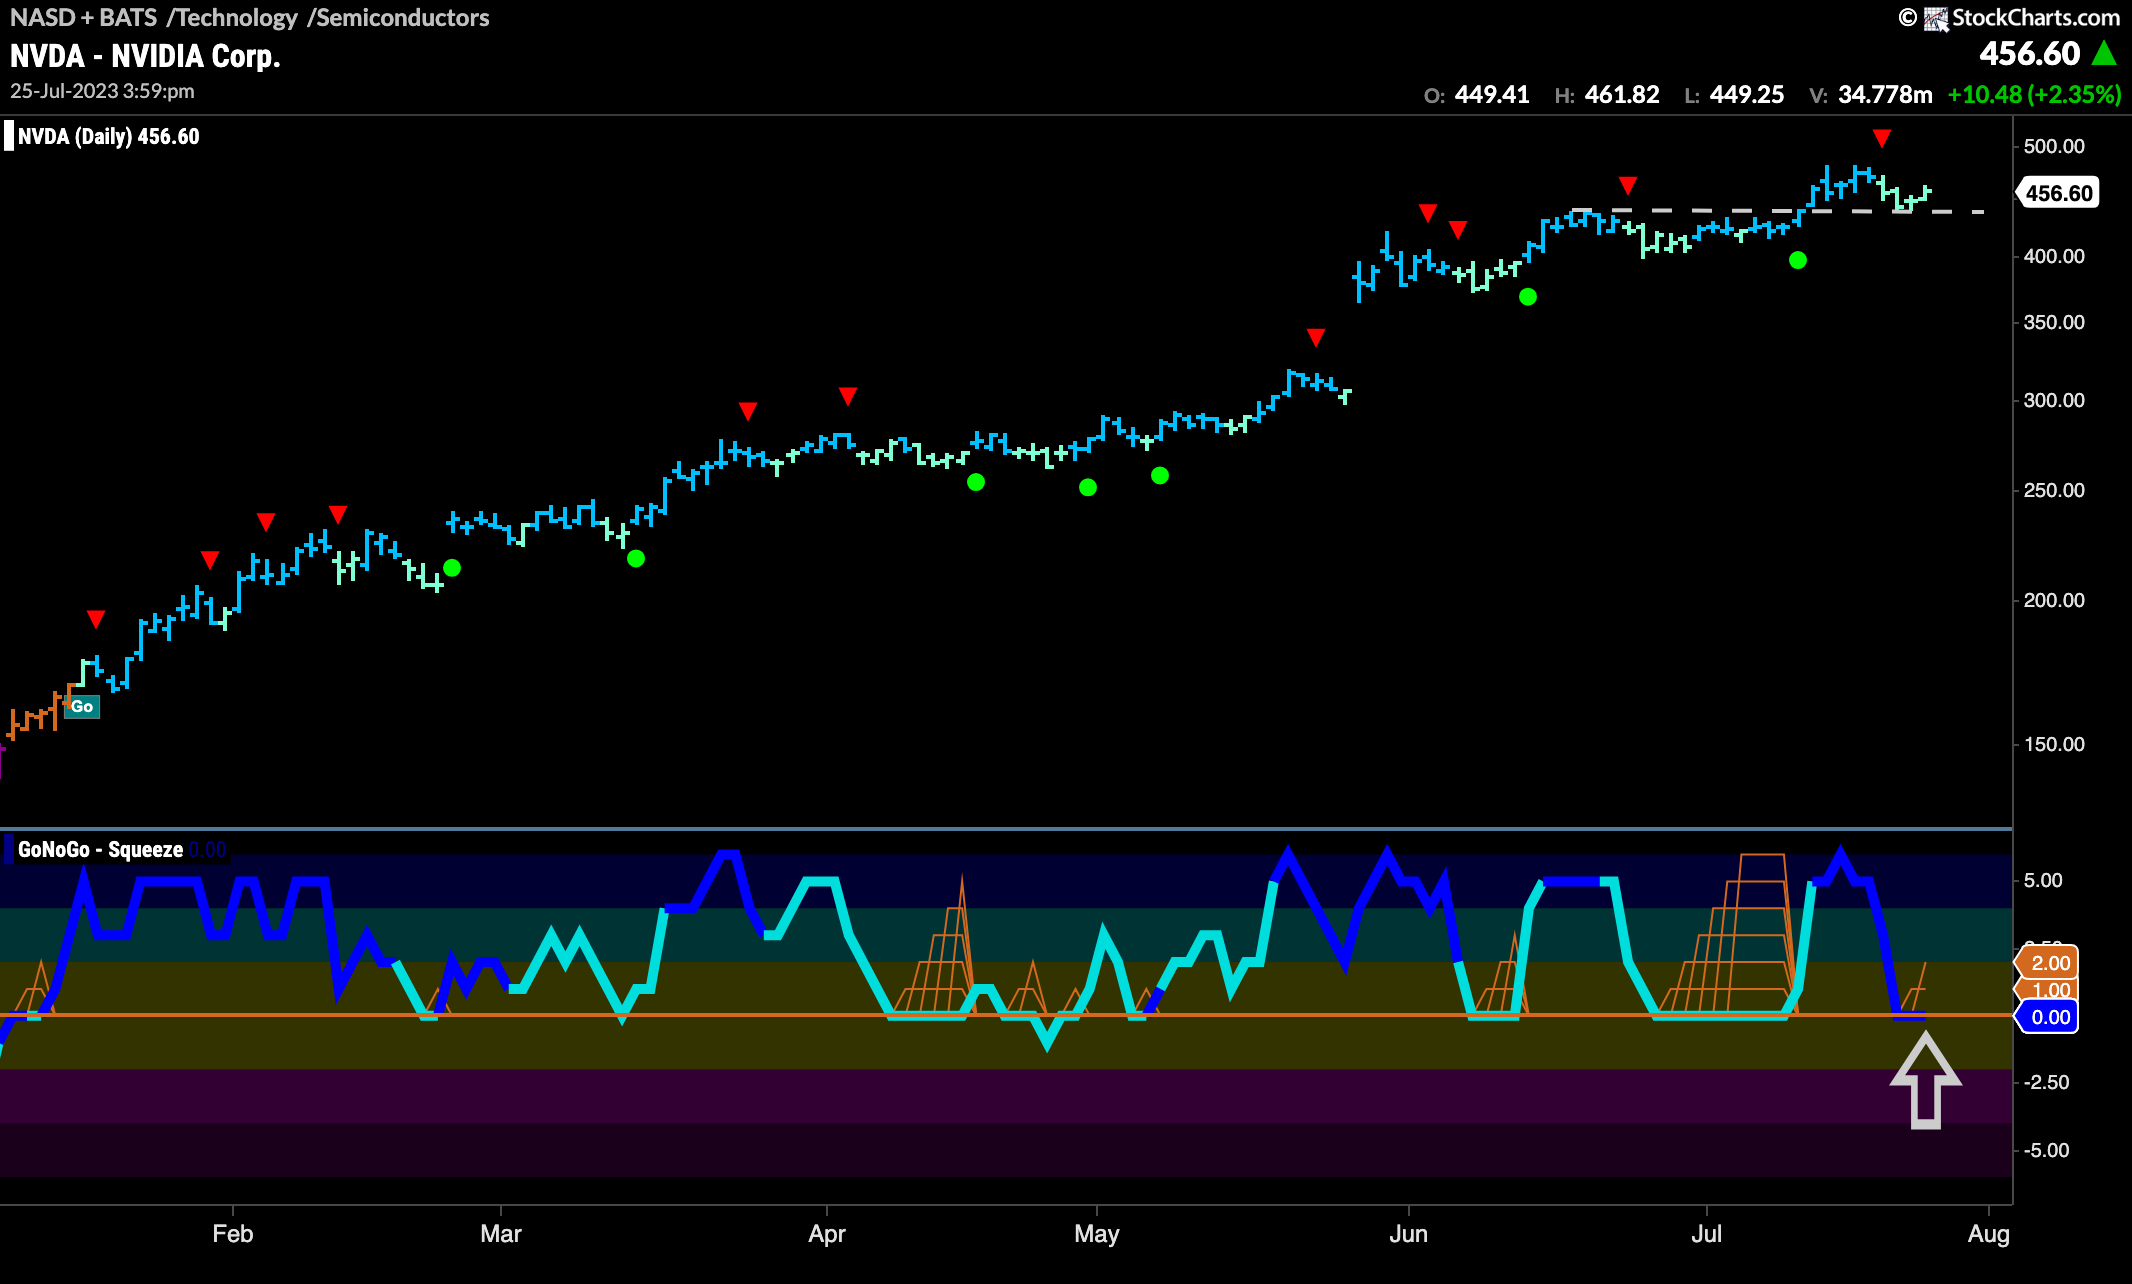The width and height of the screenshot is (2132, 1284).
Task: Click the GoNoGo - Squeeze panel label
Action: [x=100, y=849]
